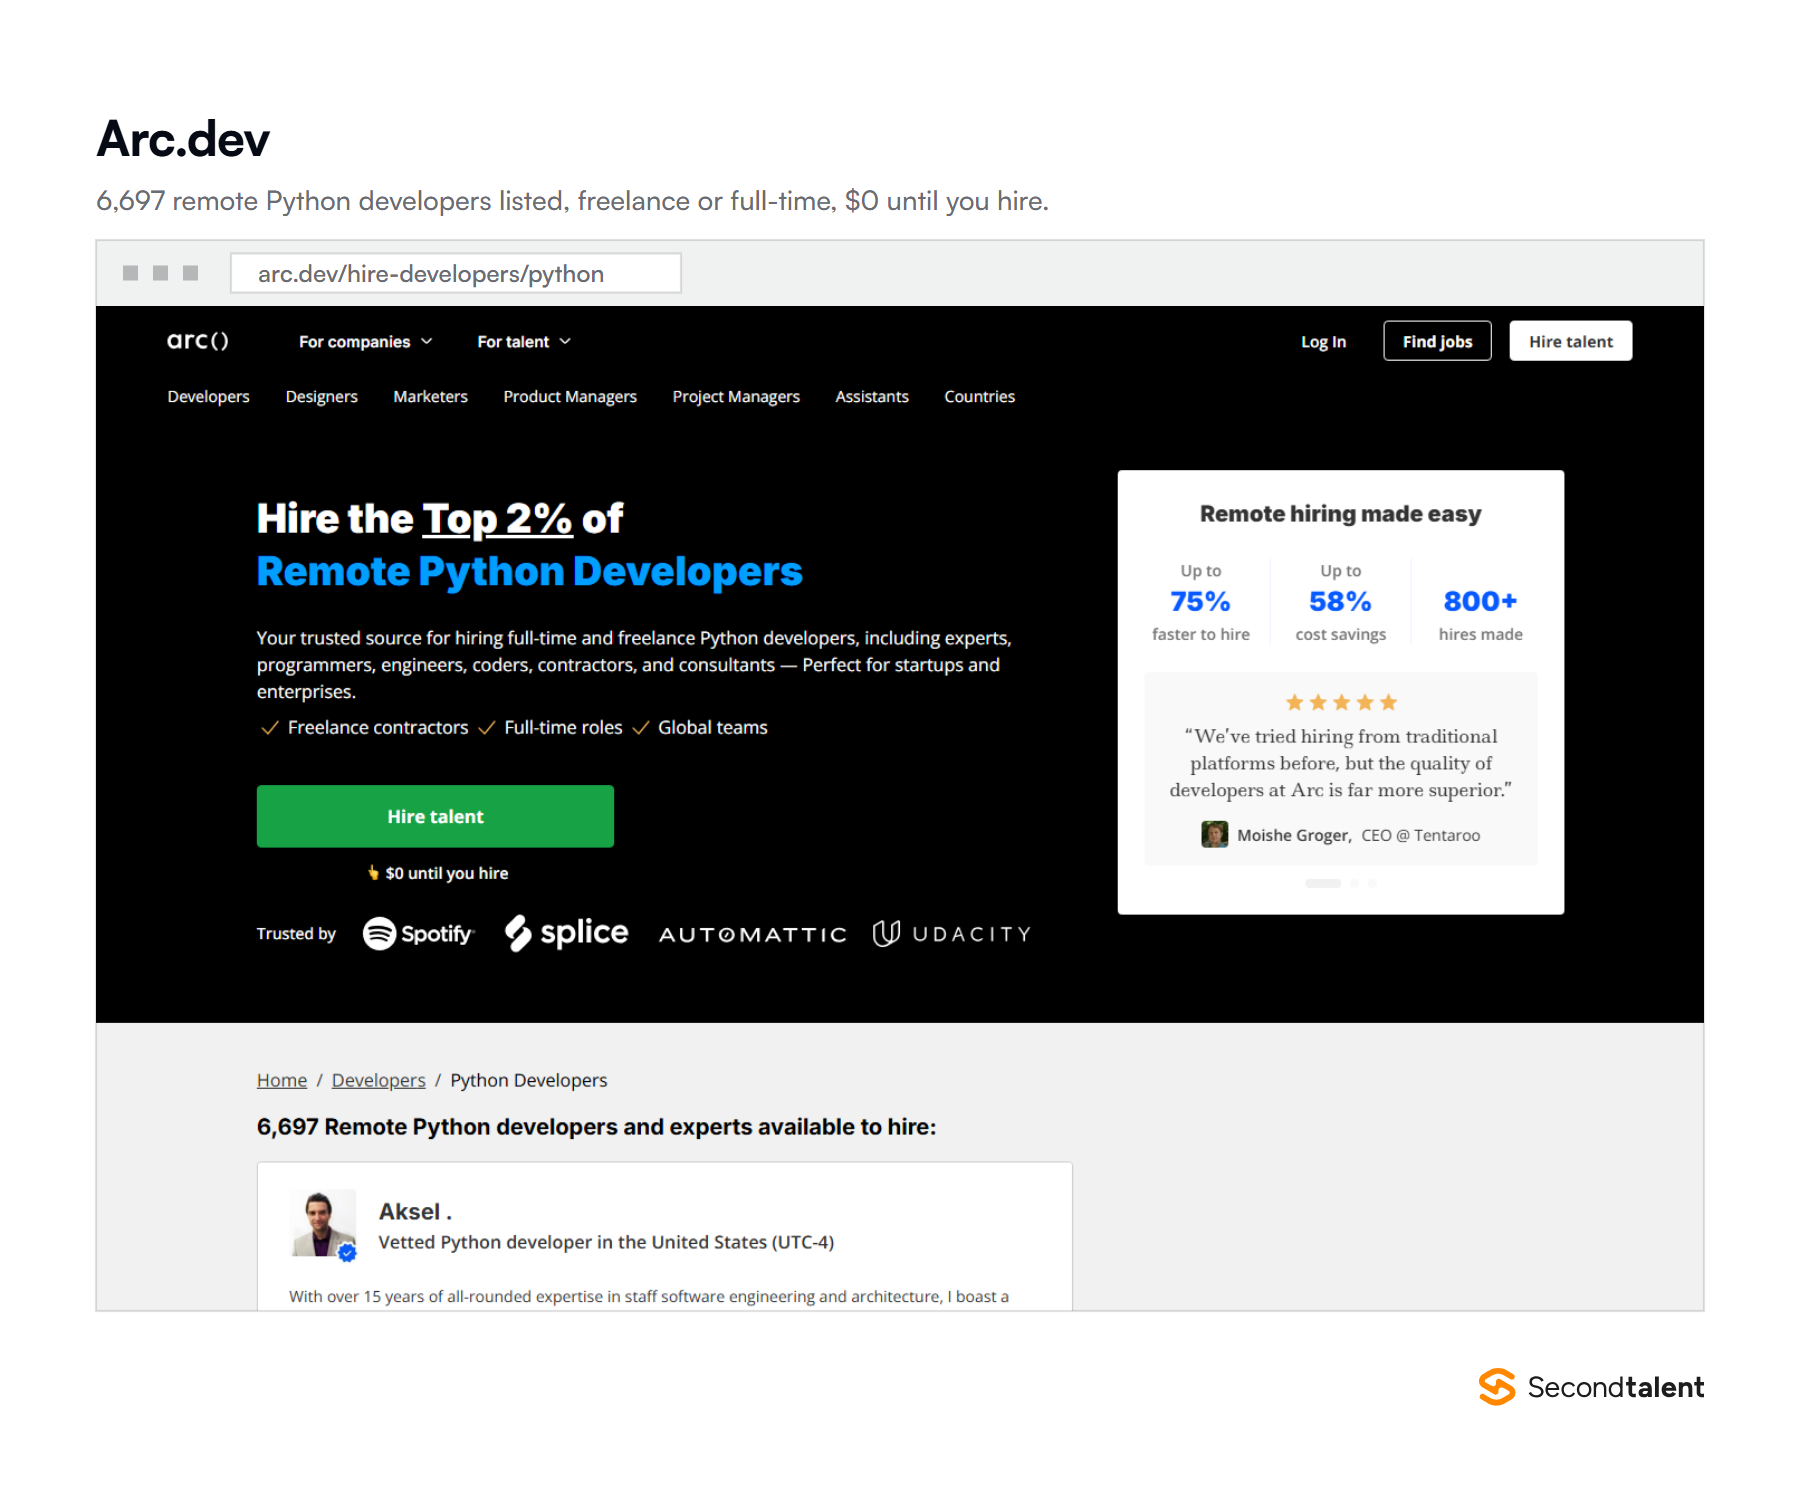Click the Arc.dev page title

pos(183,139)
